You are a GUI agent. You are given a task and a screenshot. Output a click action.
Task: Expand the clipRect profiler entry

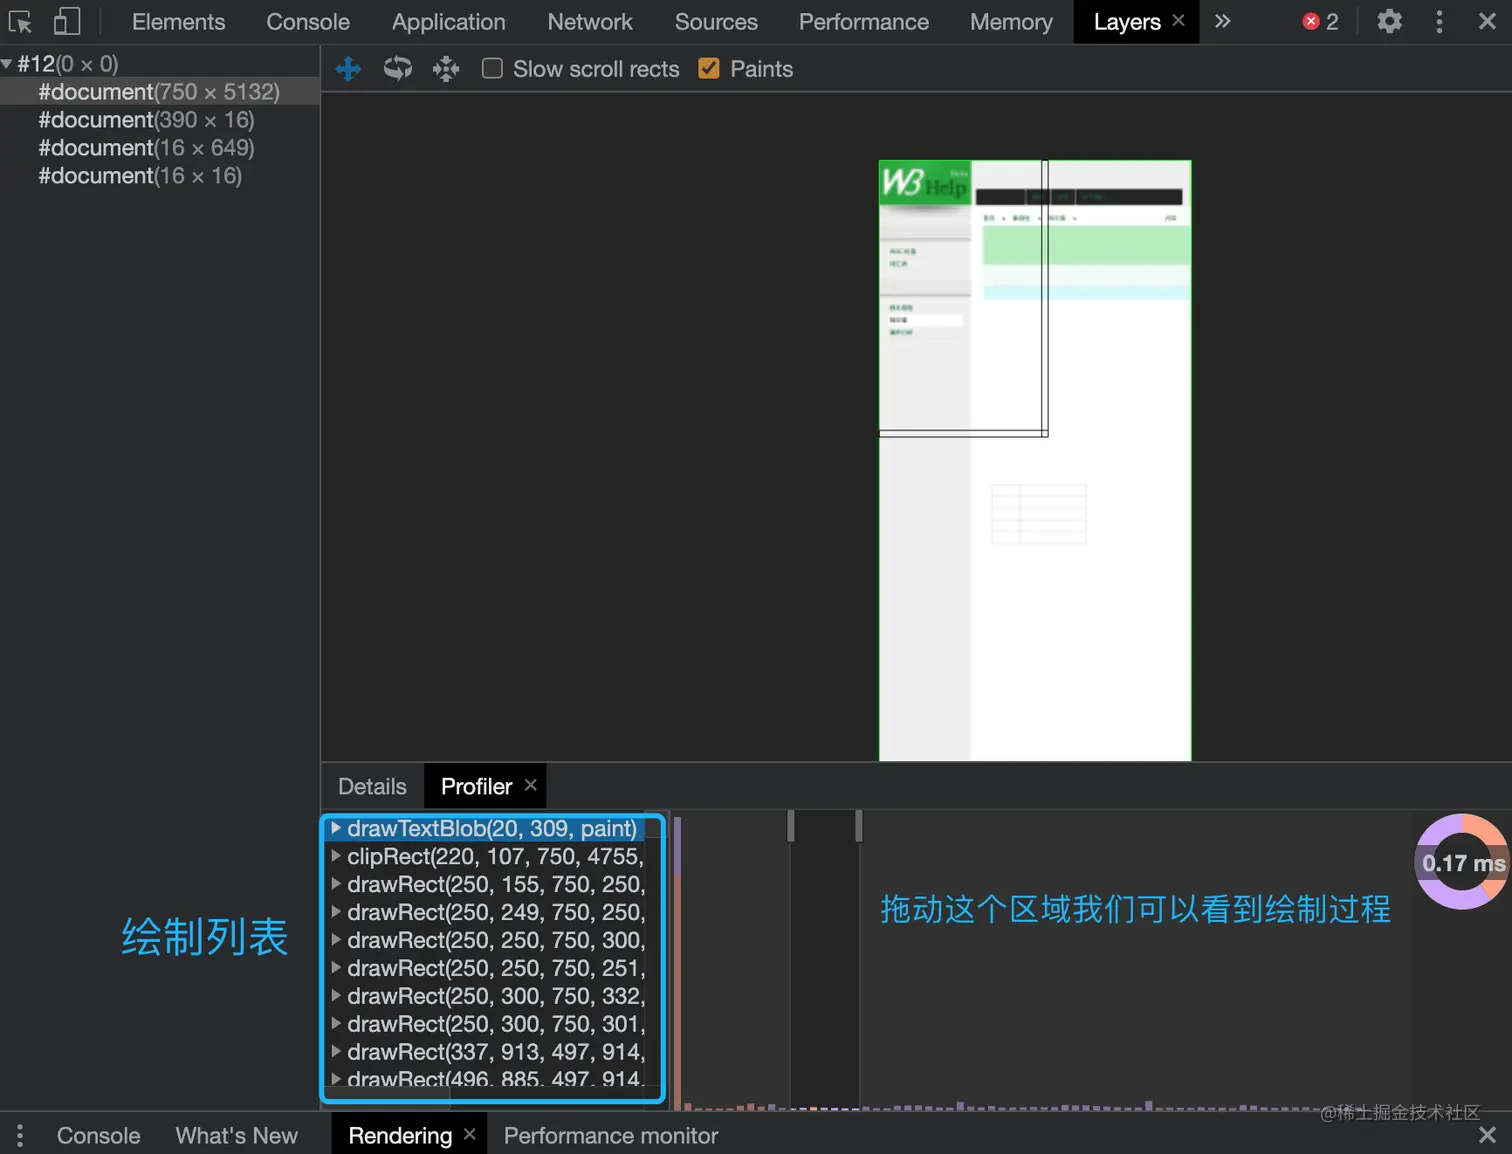pyautogui.click(x=337, y=856)
